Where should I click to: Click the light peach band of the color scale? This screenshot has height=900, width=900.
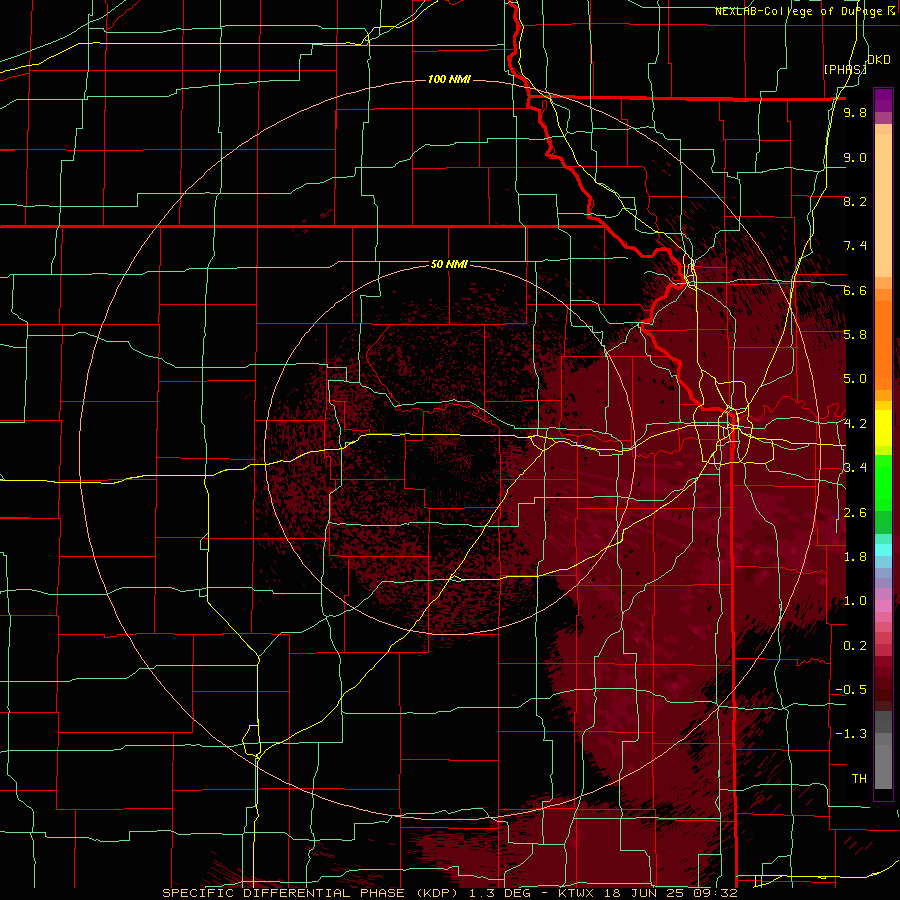883,207
